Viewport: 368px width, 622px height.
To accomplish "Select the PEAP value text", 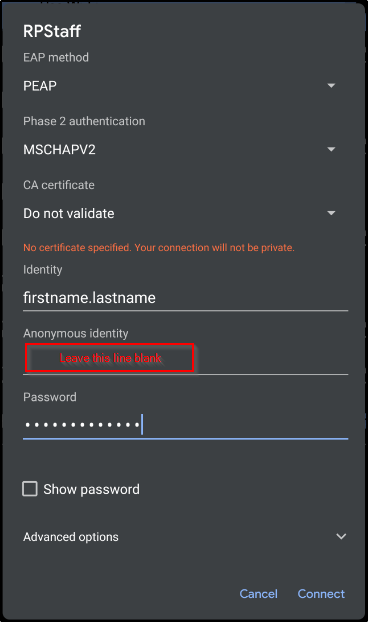I will (x=40, y=86).
